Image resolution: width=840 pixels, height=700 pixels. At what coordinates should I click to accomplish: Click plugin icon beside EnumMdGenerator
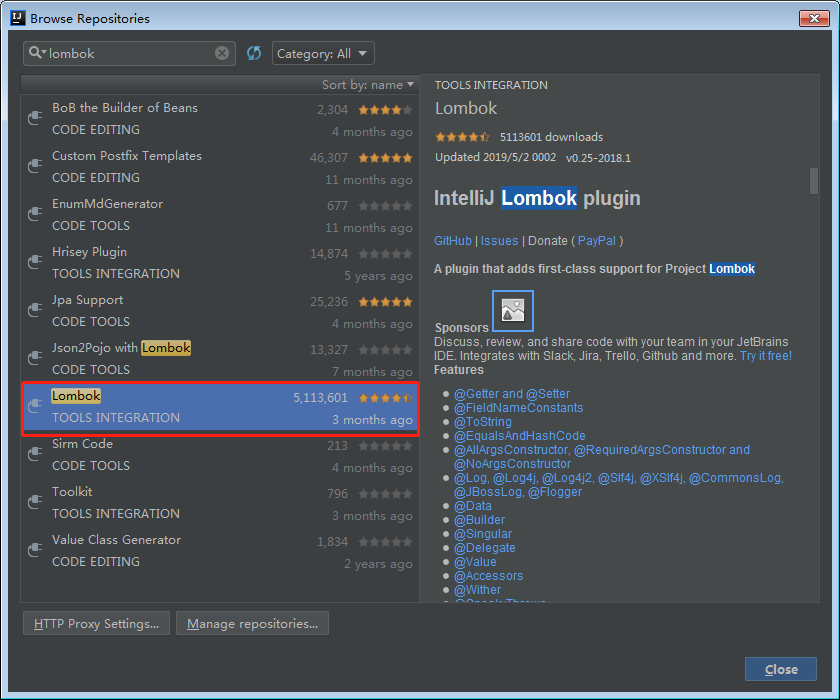(x=35, y=214)
